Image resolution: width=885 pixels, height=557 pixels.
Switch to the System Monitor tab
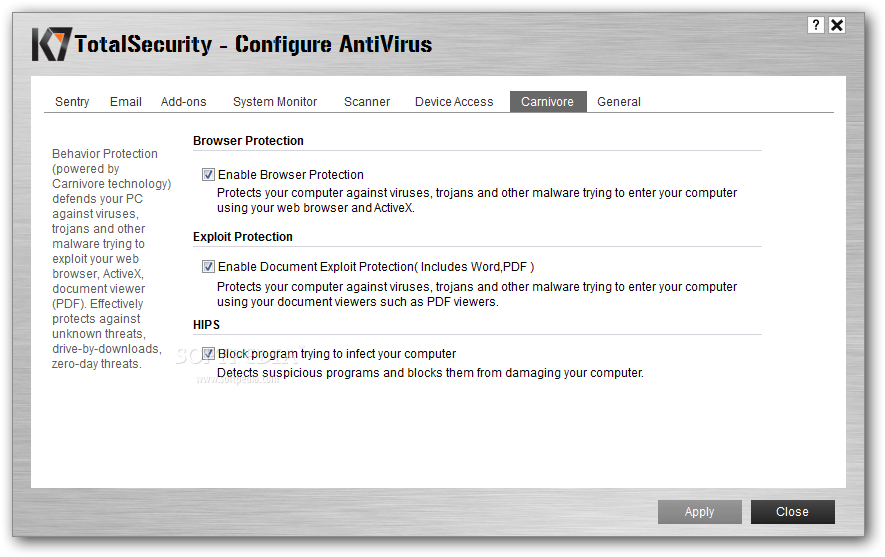pyautogui.click(x=275, y=102)
